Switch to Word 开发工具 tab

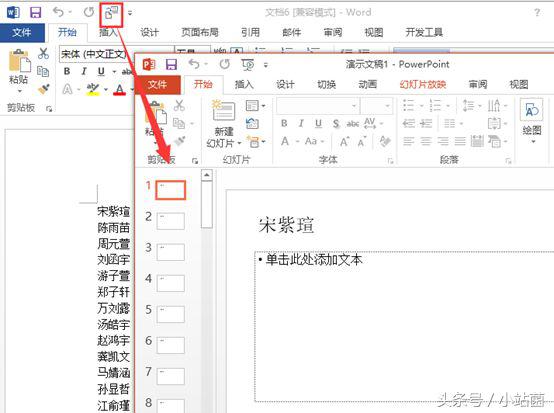[x=424, y=33]
